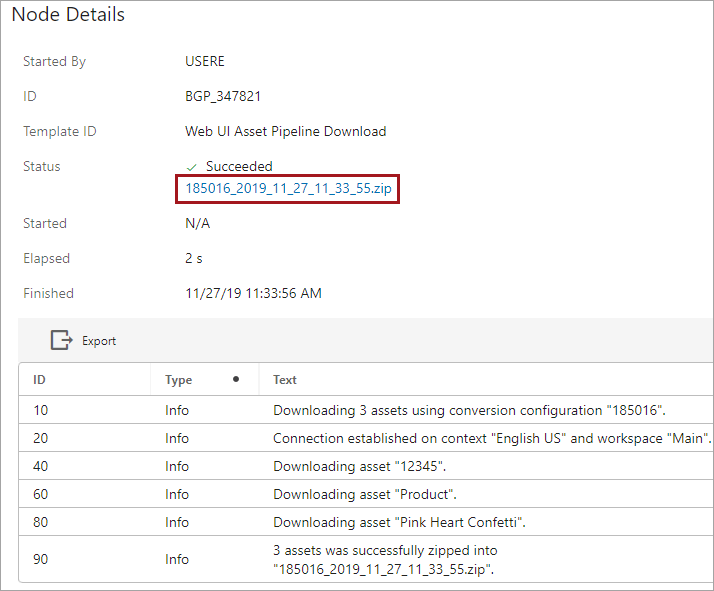Click the 'Web UI Asset Pipeline Download' template value
Image resolution: width=714 pixels, height=591 pixels.
point(285,132)
